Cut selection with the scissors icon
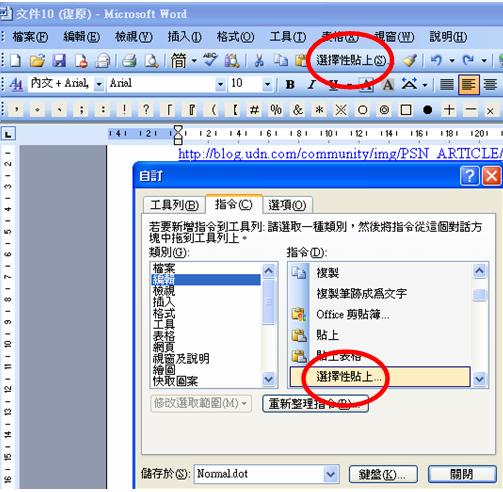This screenshot has height=492, width=503. tap(259, 60)
